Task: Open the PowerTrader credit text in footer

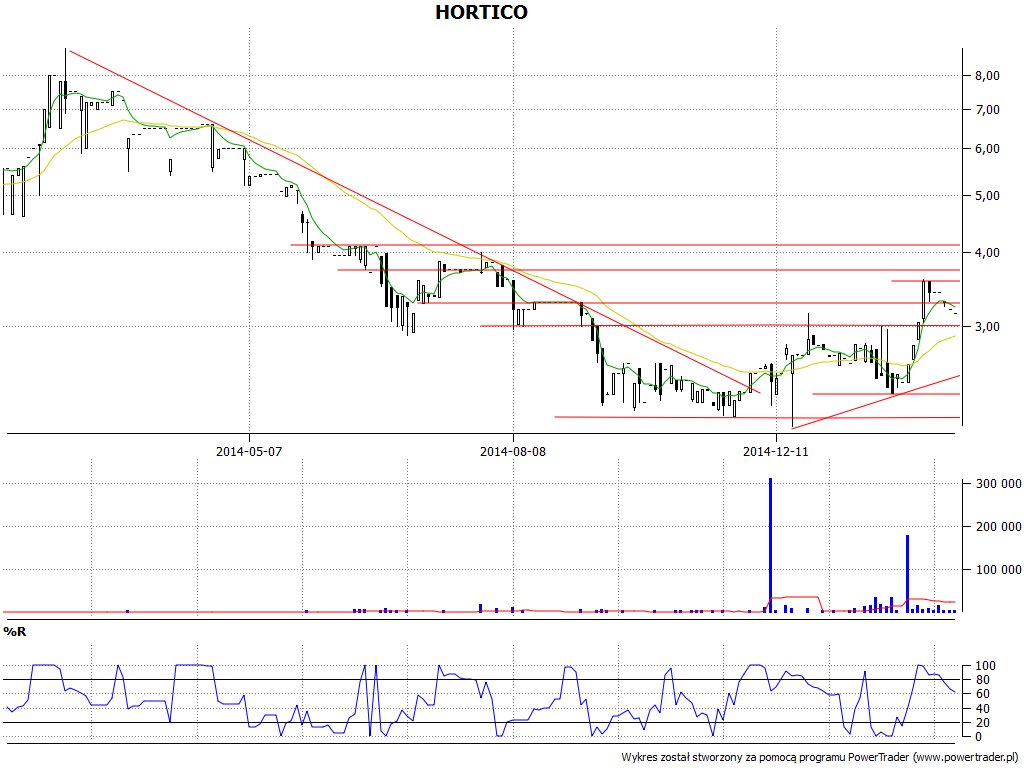Action: coord(822,758)
